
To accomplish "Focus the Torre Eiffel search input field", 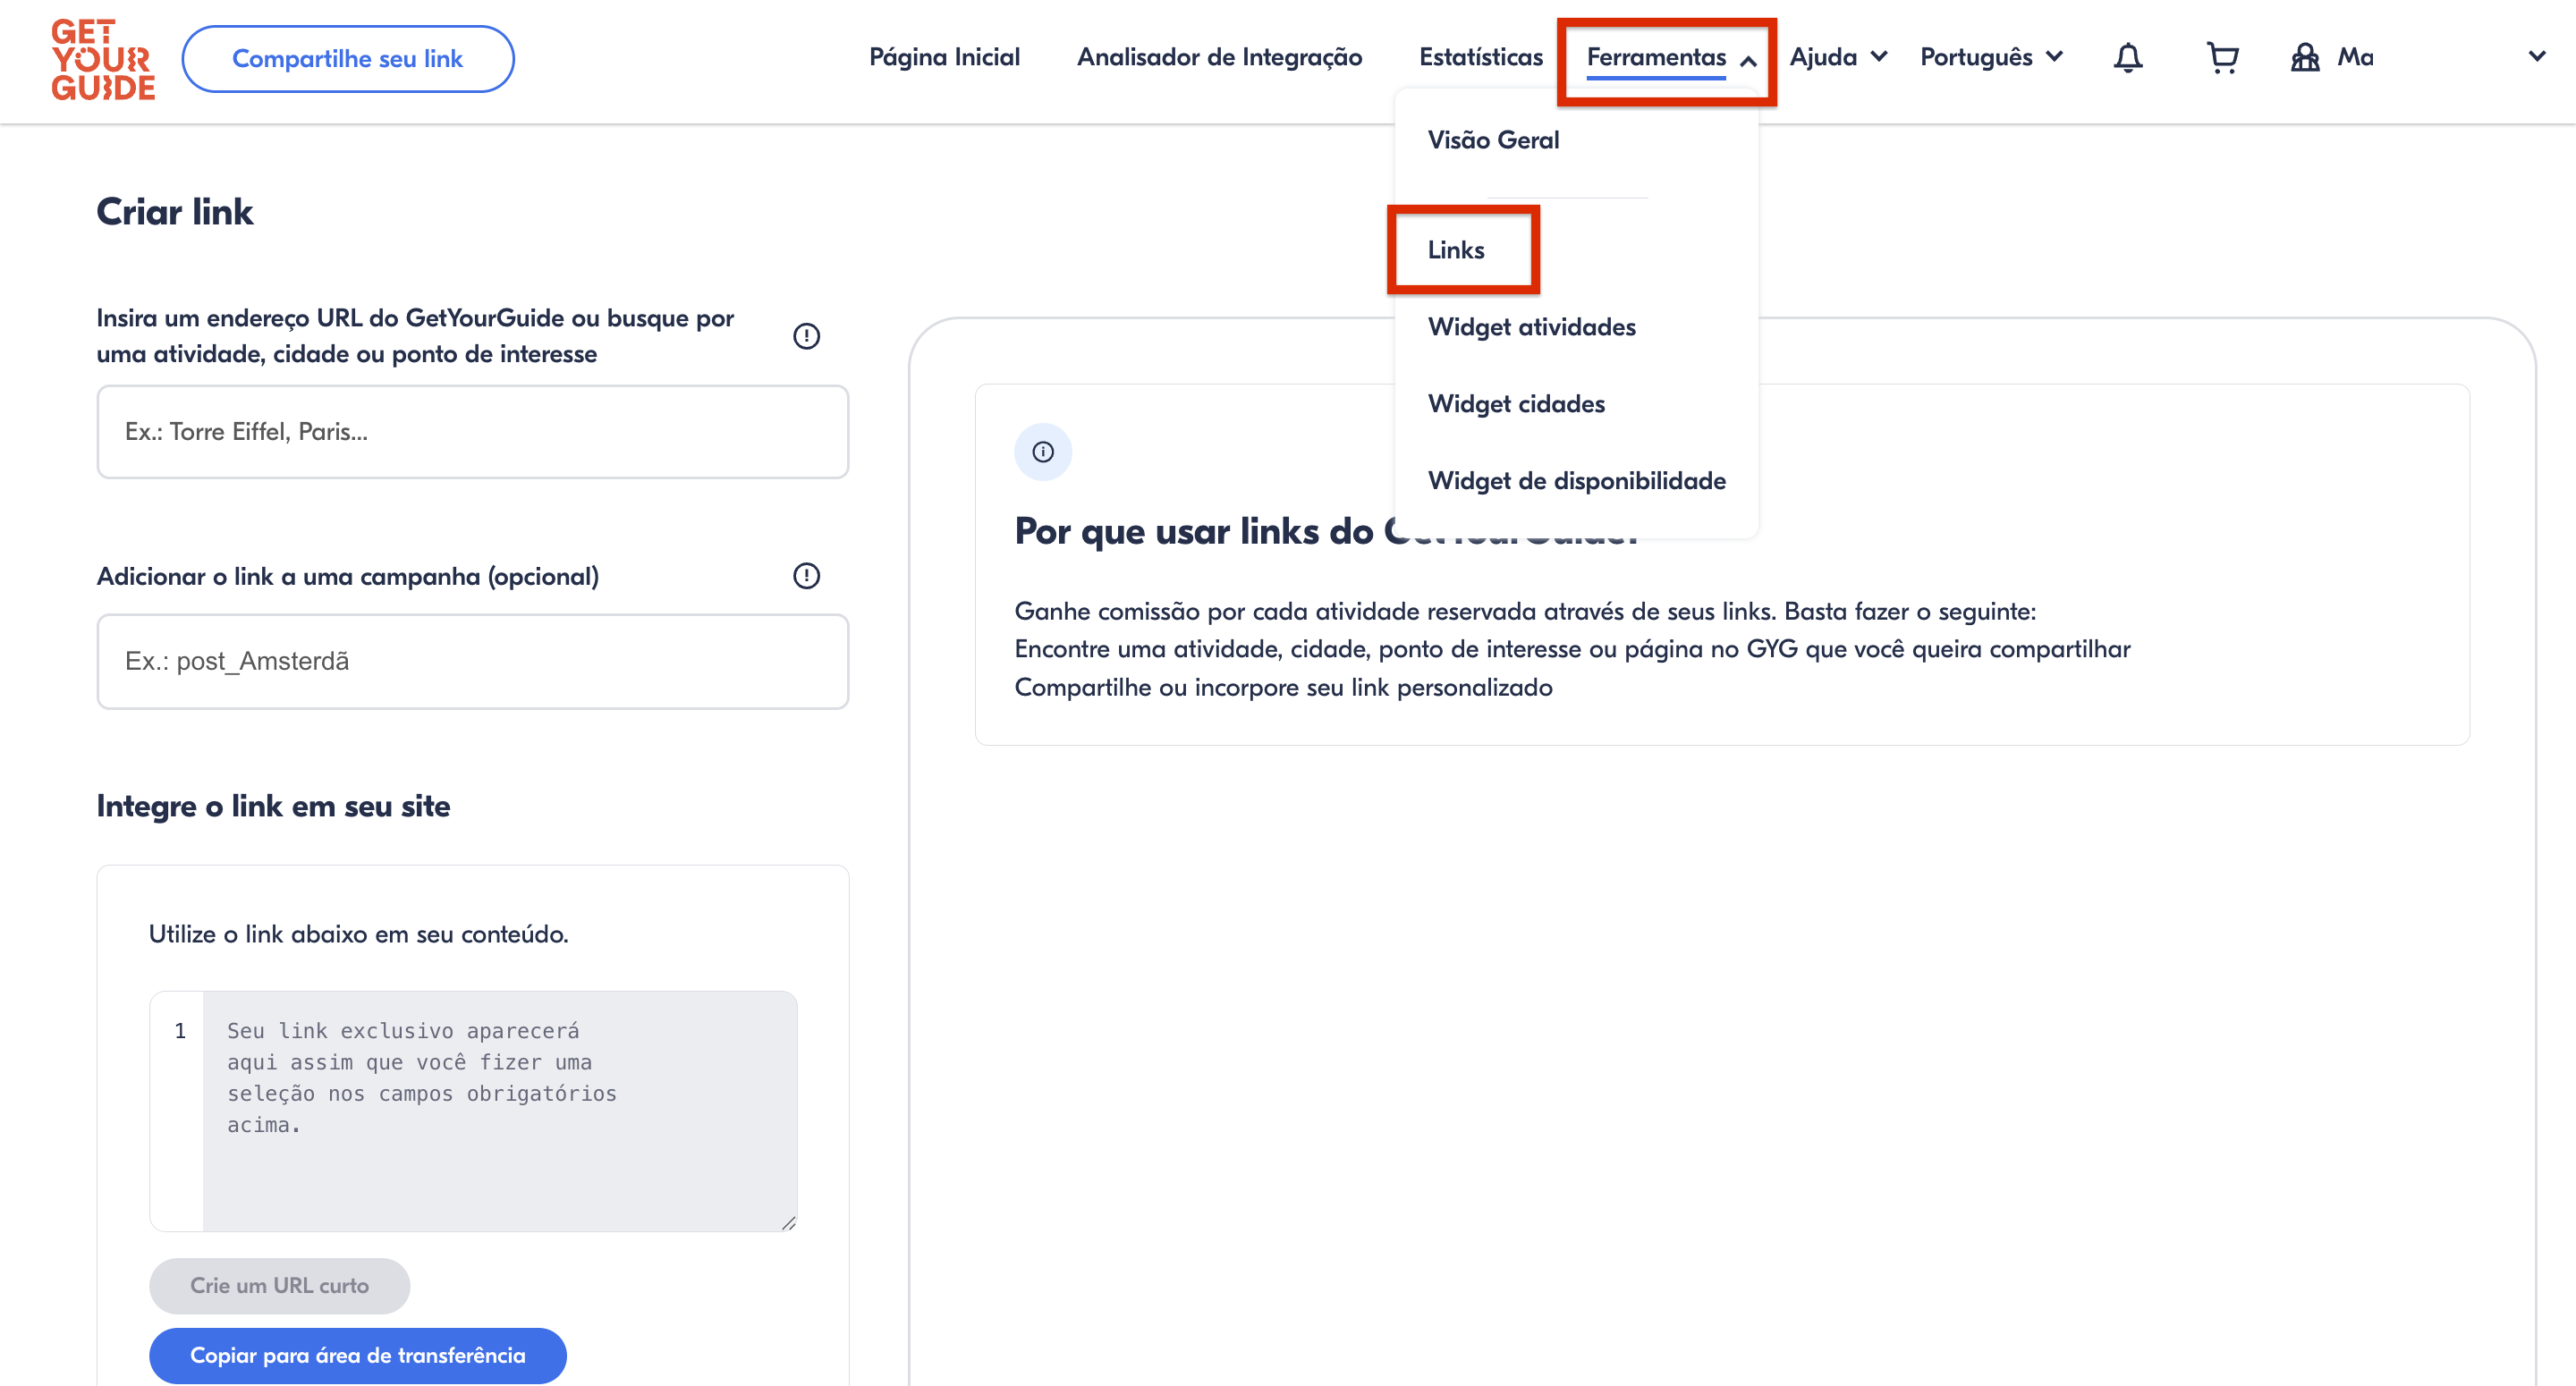I will click(x=472, y=432).
